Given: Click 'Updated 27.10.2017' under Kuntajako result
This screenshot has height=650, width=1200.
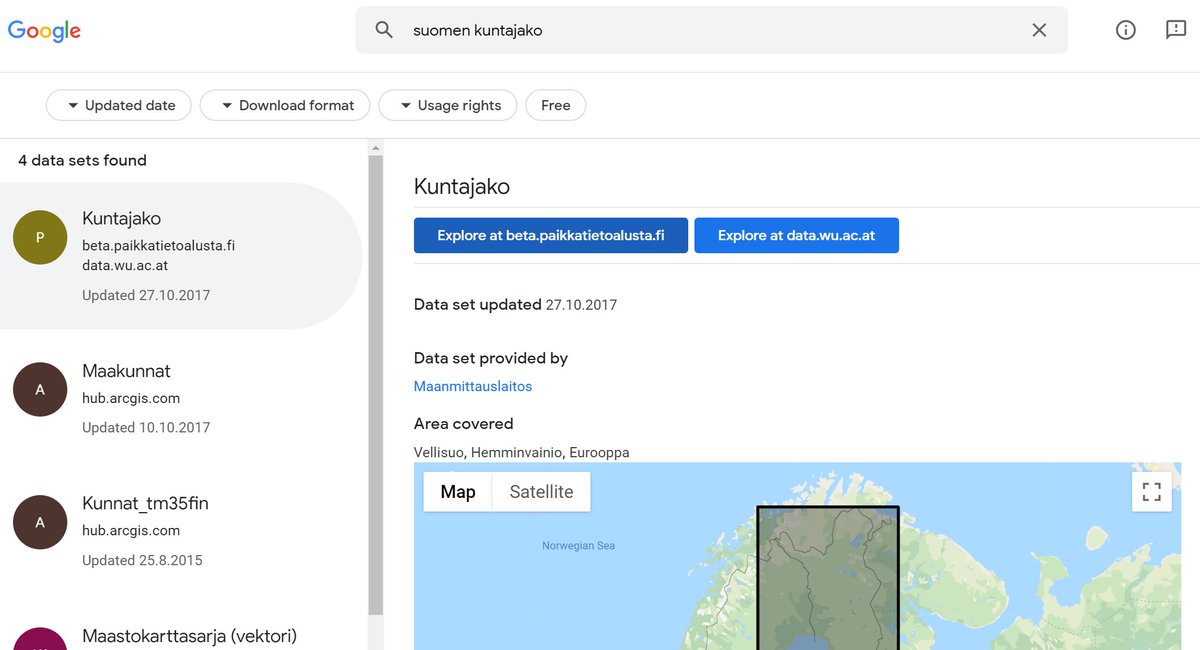Looking at the screenshot, I should pos(146,295).
